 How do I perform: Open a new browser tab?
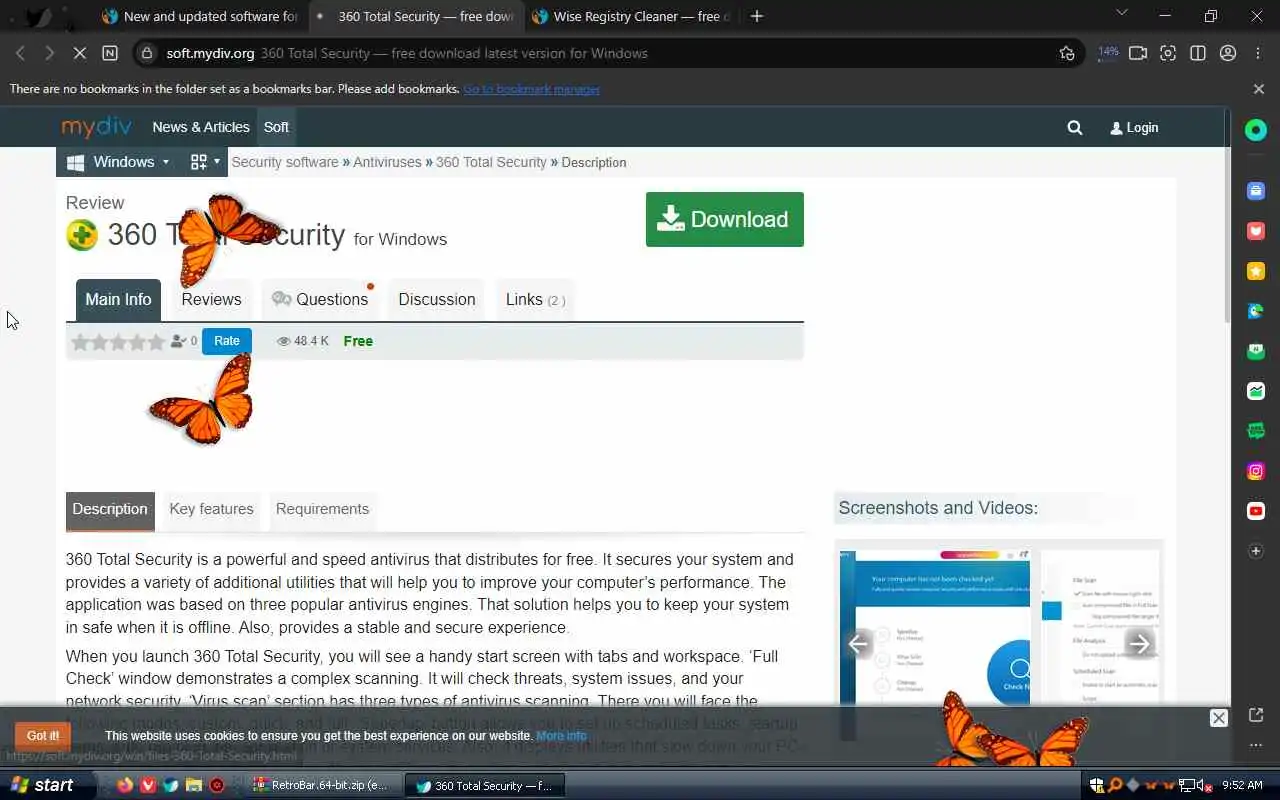757,16
